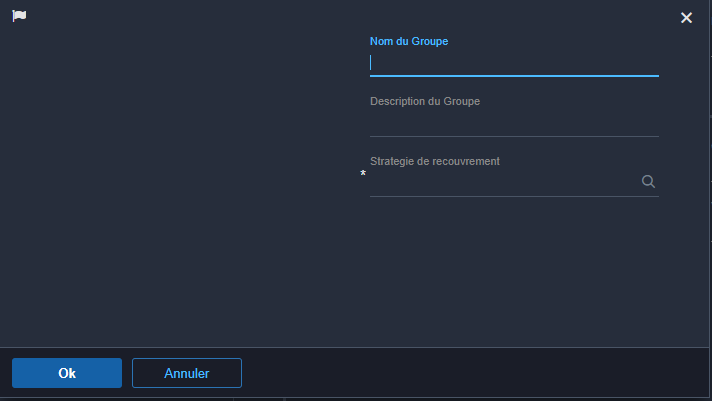Cancel with the Annuler button
This screenshot has width=714, height=402.
point(187,373)
